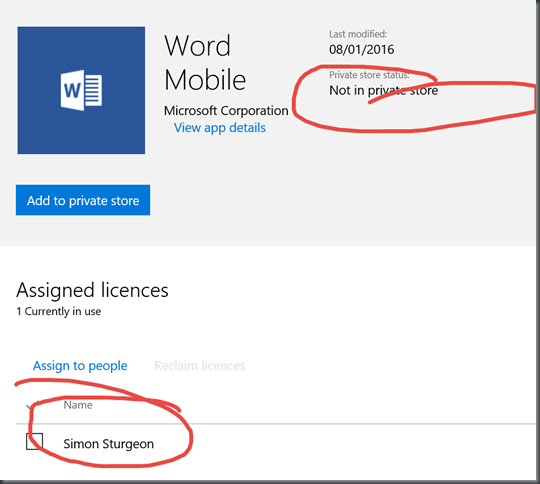Click the Last modified label
Image resolution: width=540 pixels, height=484 pixels.
click(x=358, y=34)
